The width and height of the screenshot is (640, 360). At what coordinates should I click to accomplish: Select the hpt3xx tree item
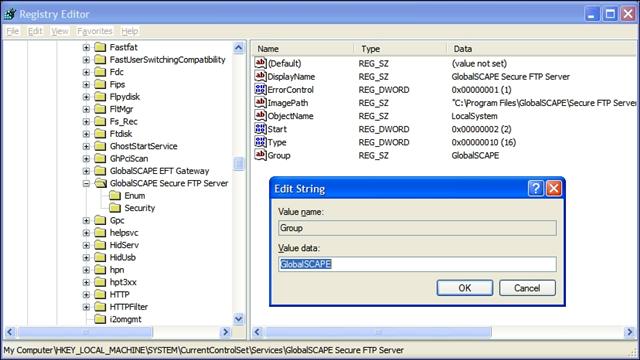123,282
